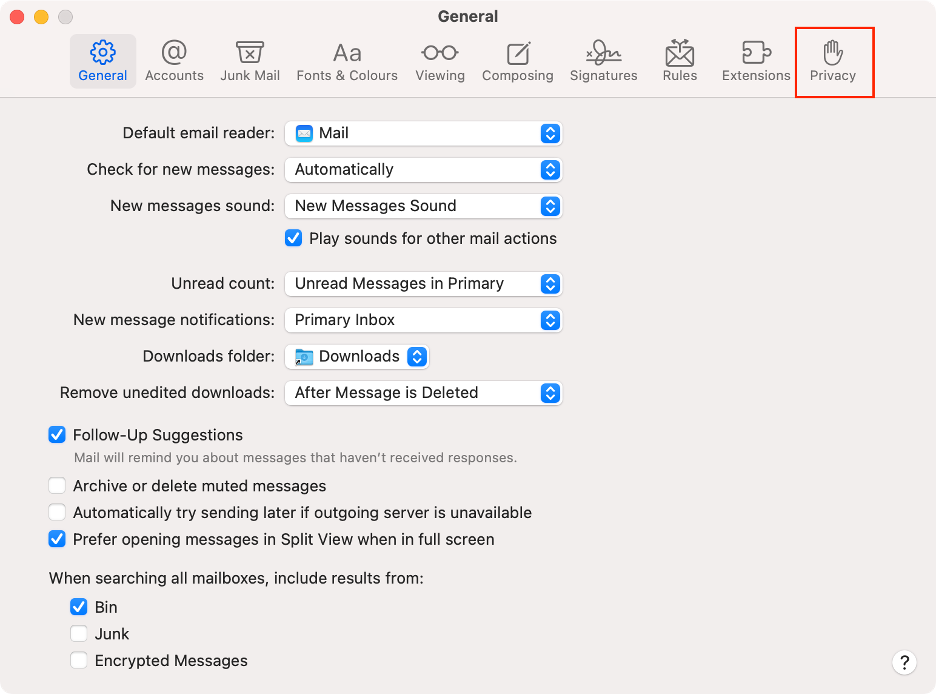Screen dimensions: 936x694
Task: Enable Archive or delete muted messages
Action: coord(57,485)
